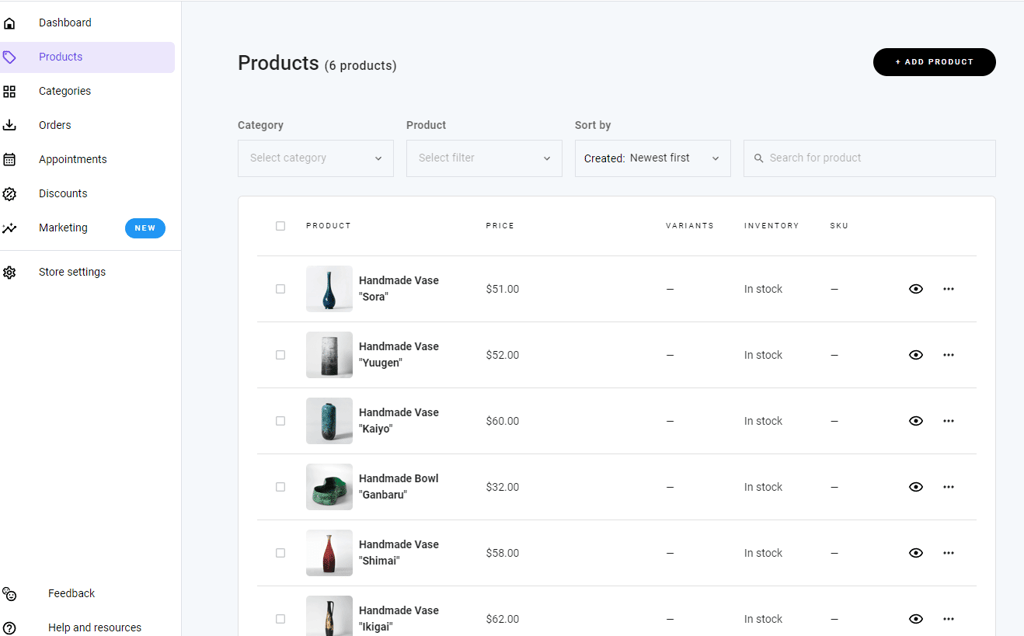Check the Handmade Vase "Sora" checkbox
The image size is (1024, 636).
pos(280,289)
